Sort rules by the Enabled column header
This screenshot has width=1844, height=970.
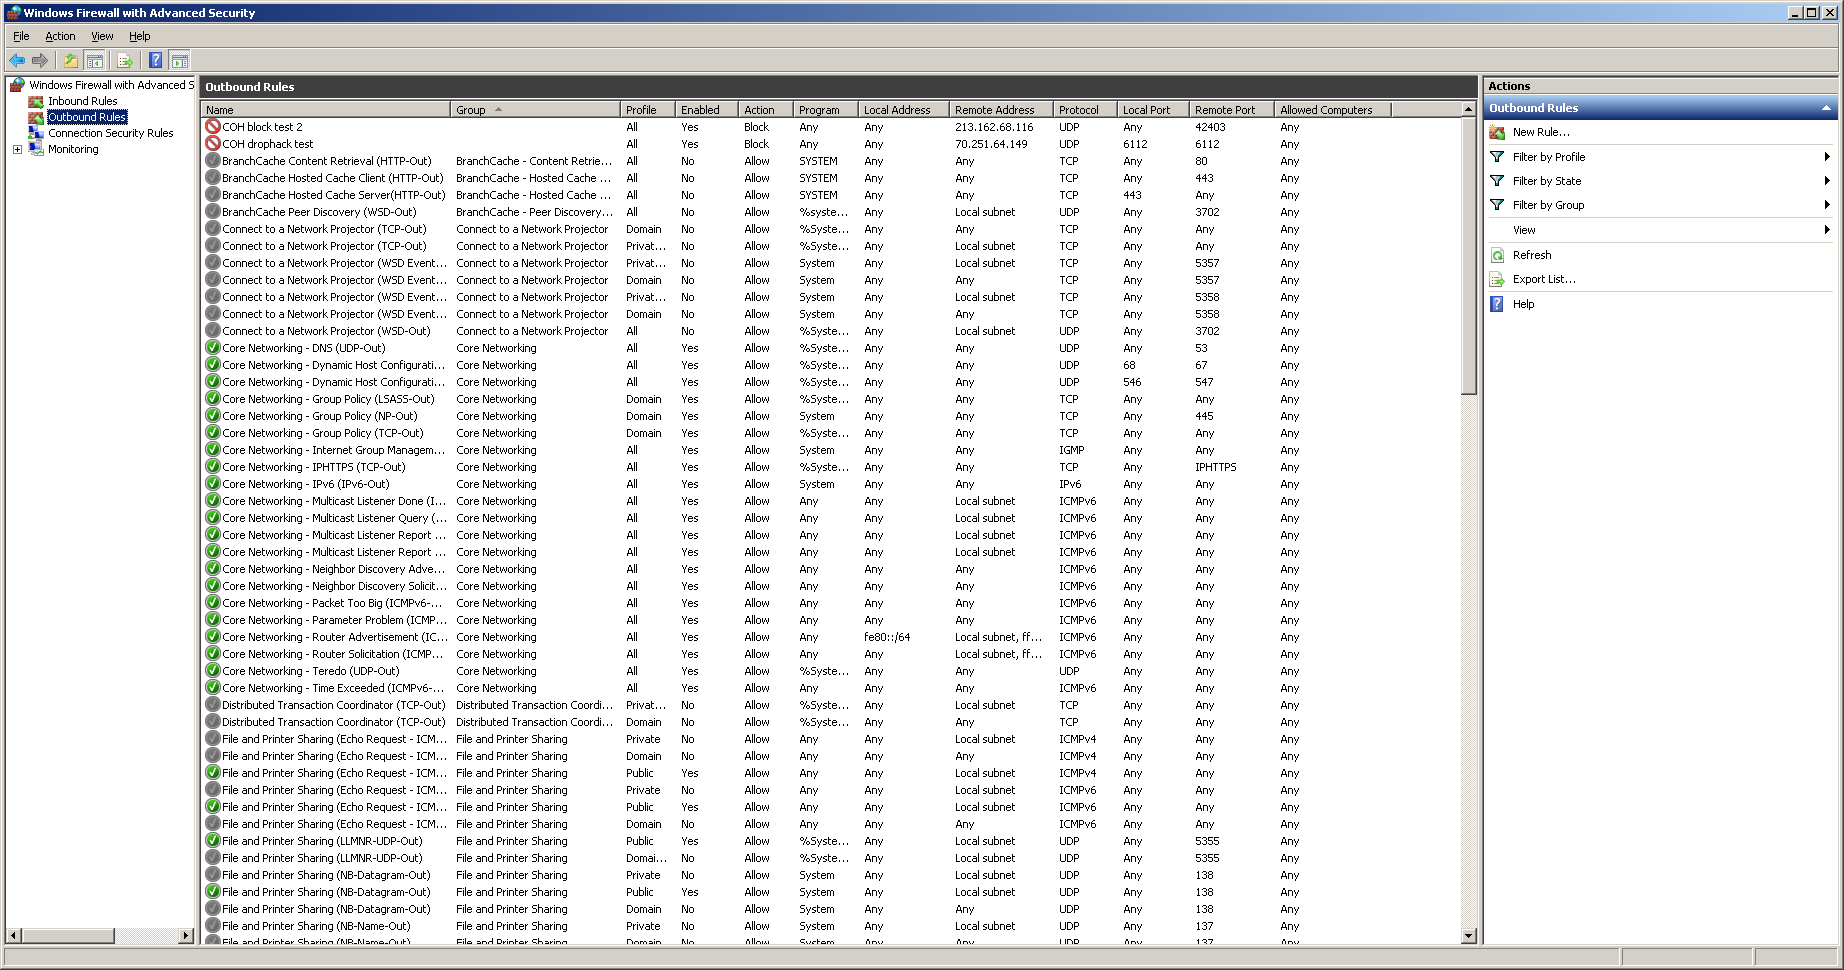(x=700, y=110)
